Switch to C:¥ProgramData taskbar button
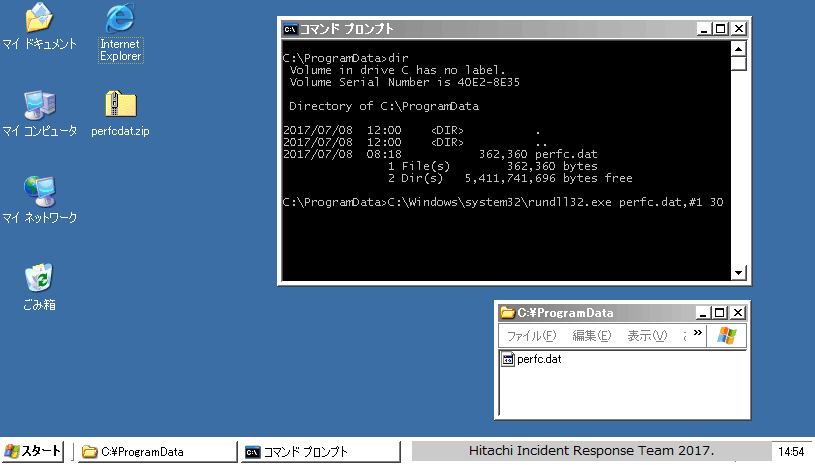This screenshot has height=465, width=815. [x=155, y=452]
